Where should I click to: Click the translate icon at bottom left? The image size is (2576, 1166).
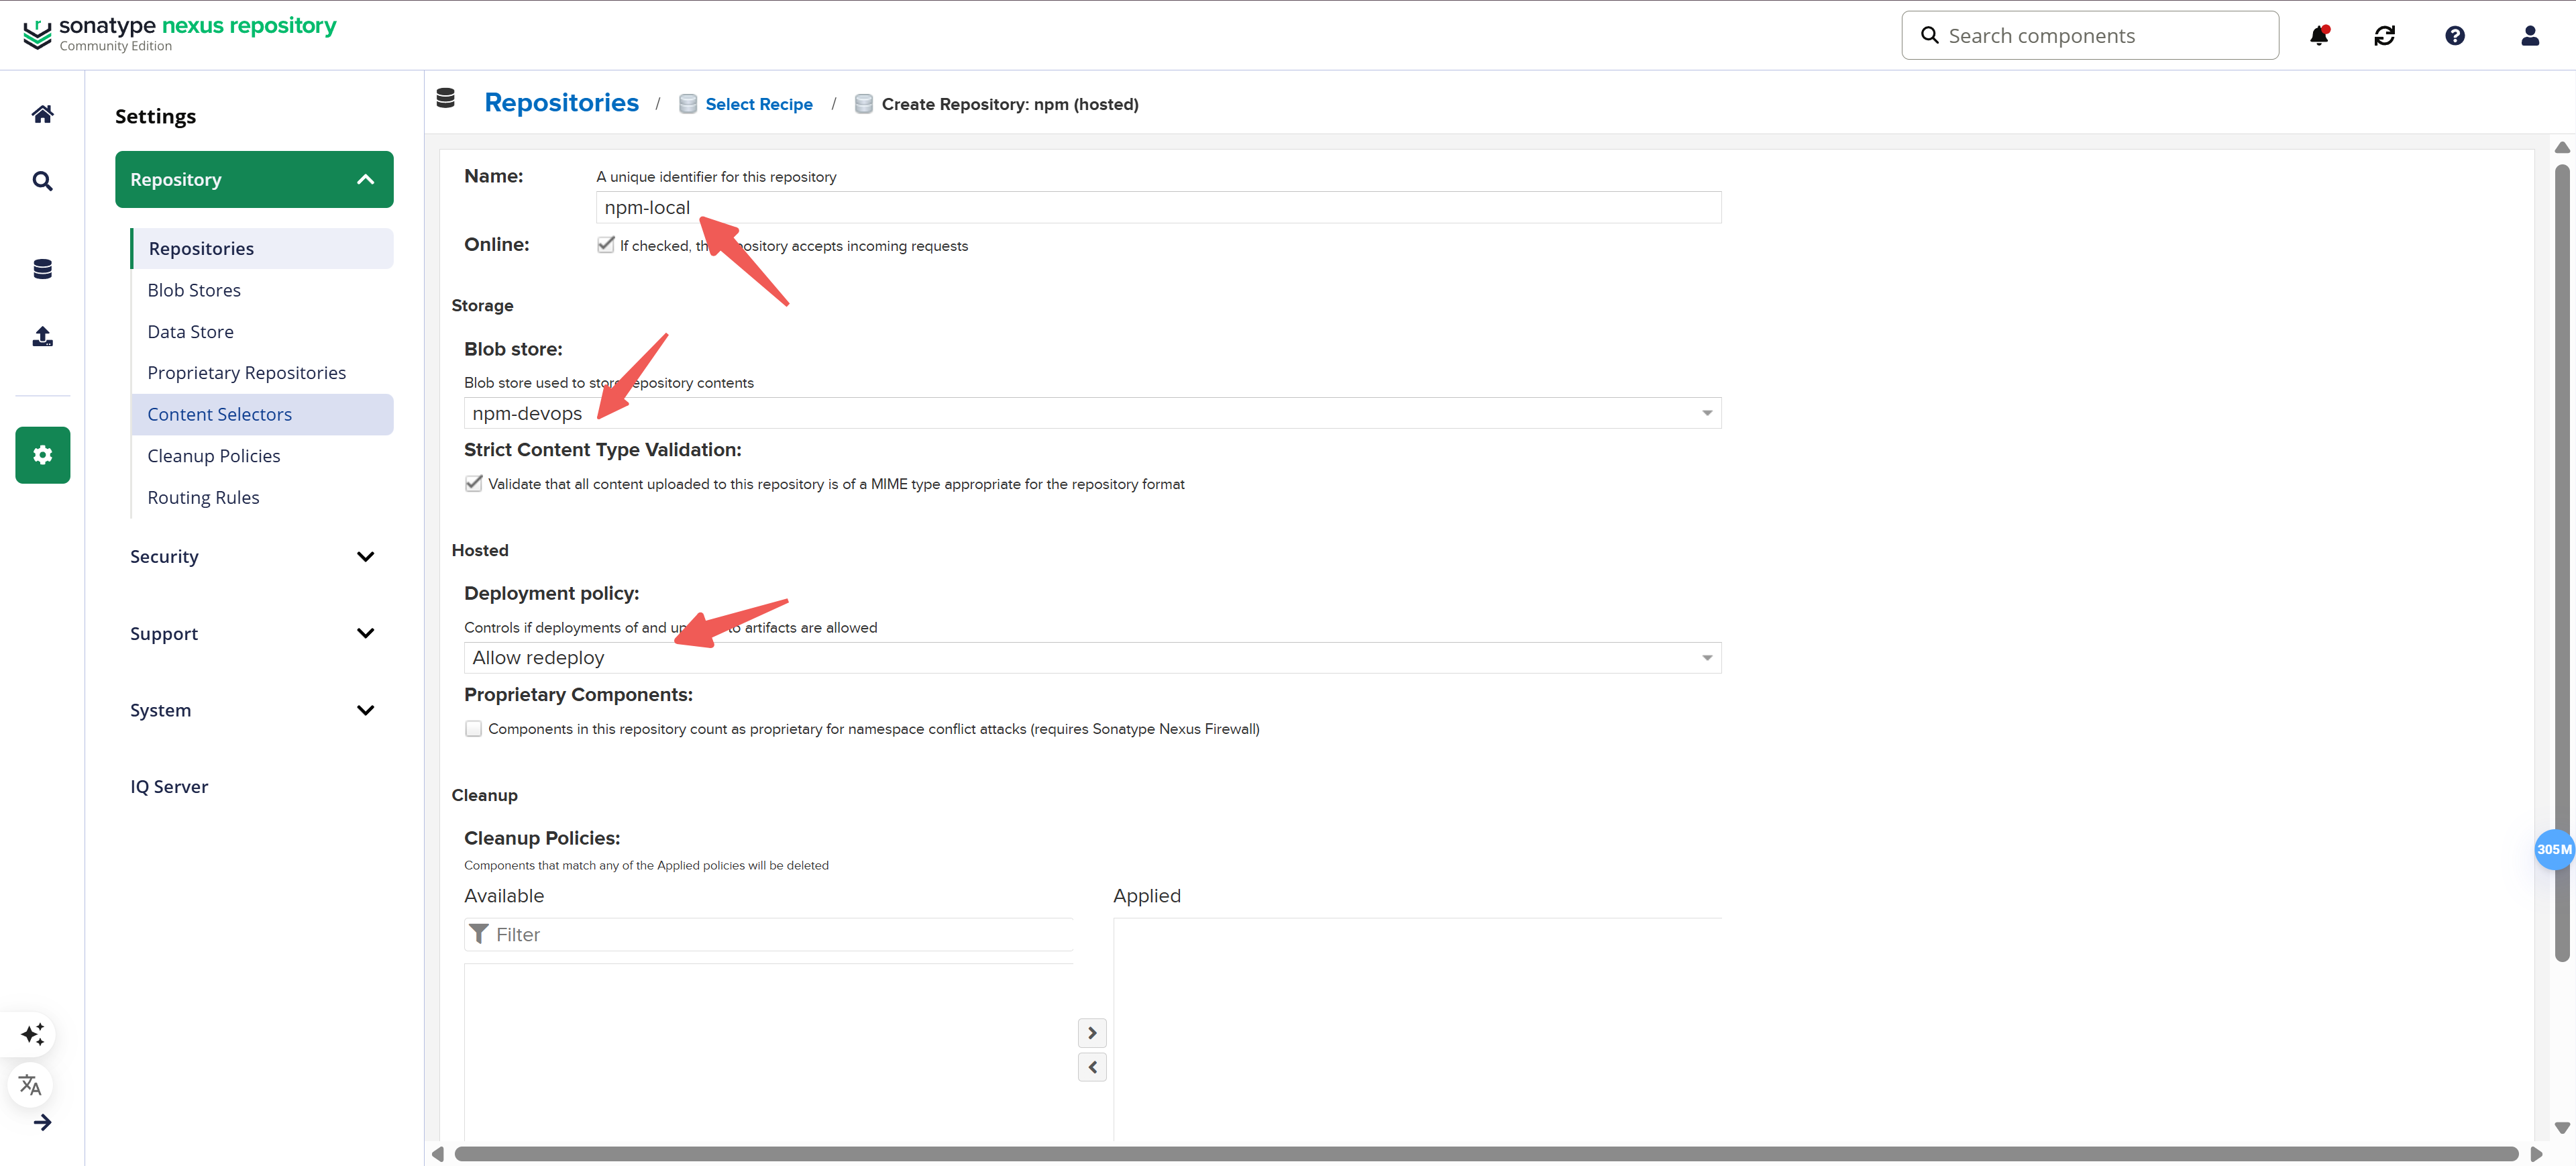[30, 1085]
